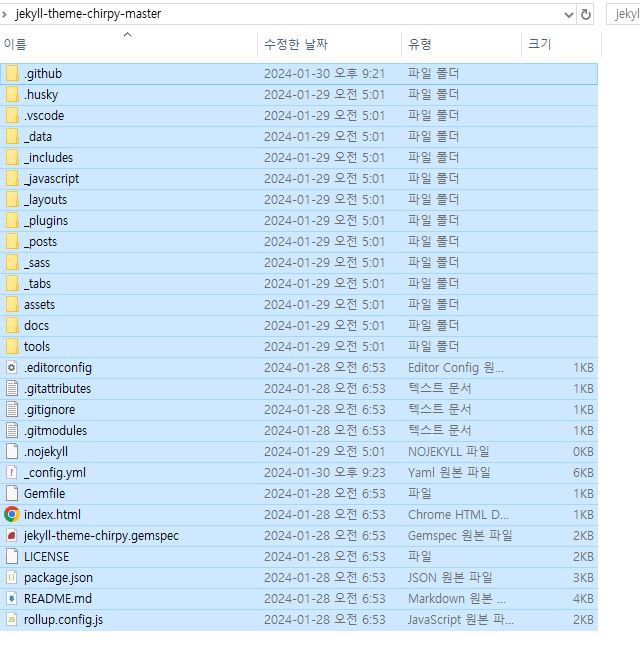
Task: Click the .nojekyll blank file icon
Action: (x=12, y=451)
